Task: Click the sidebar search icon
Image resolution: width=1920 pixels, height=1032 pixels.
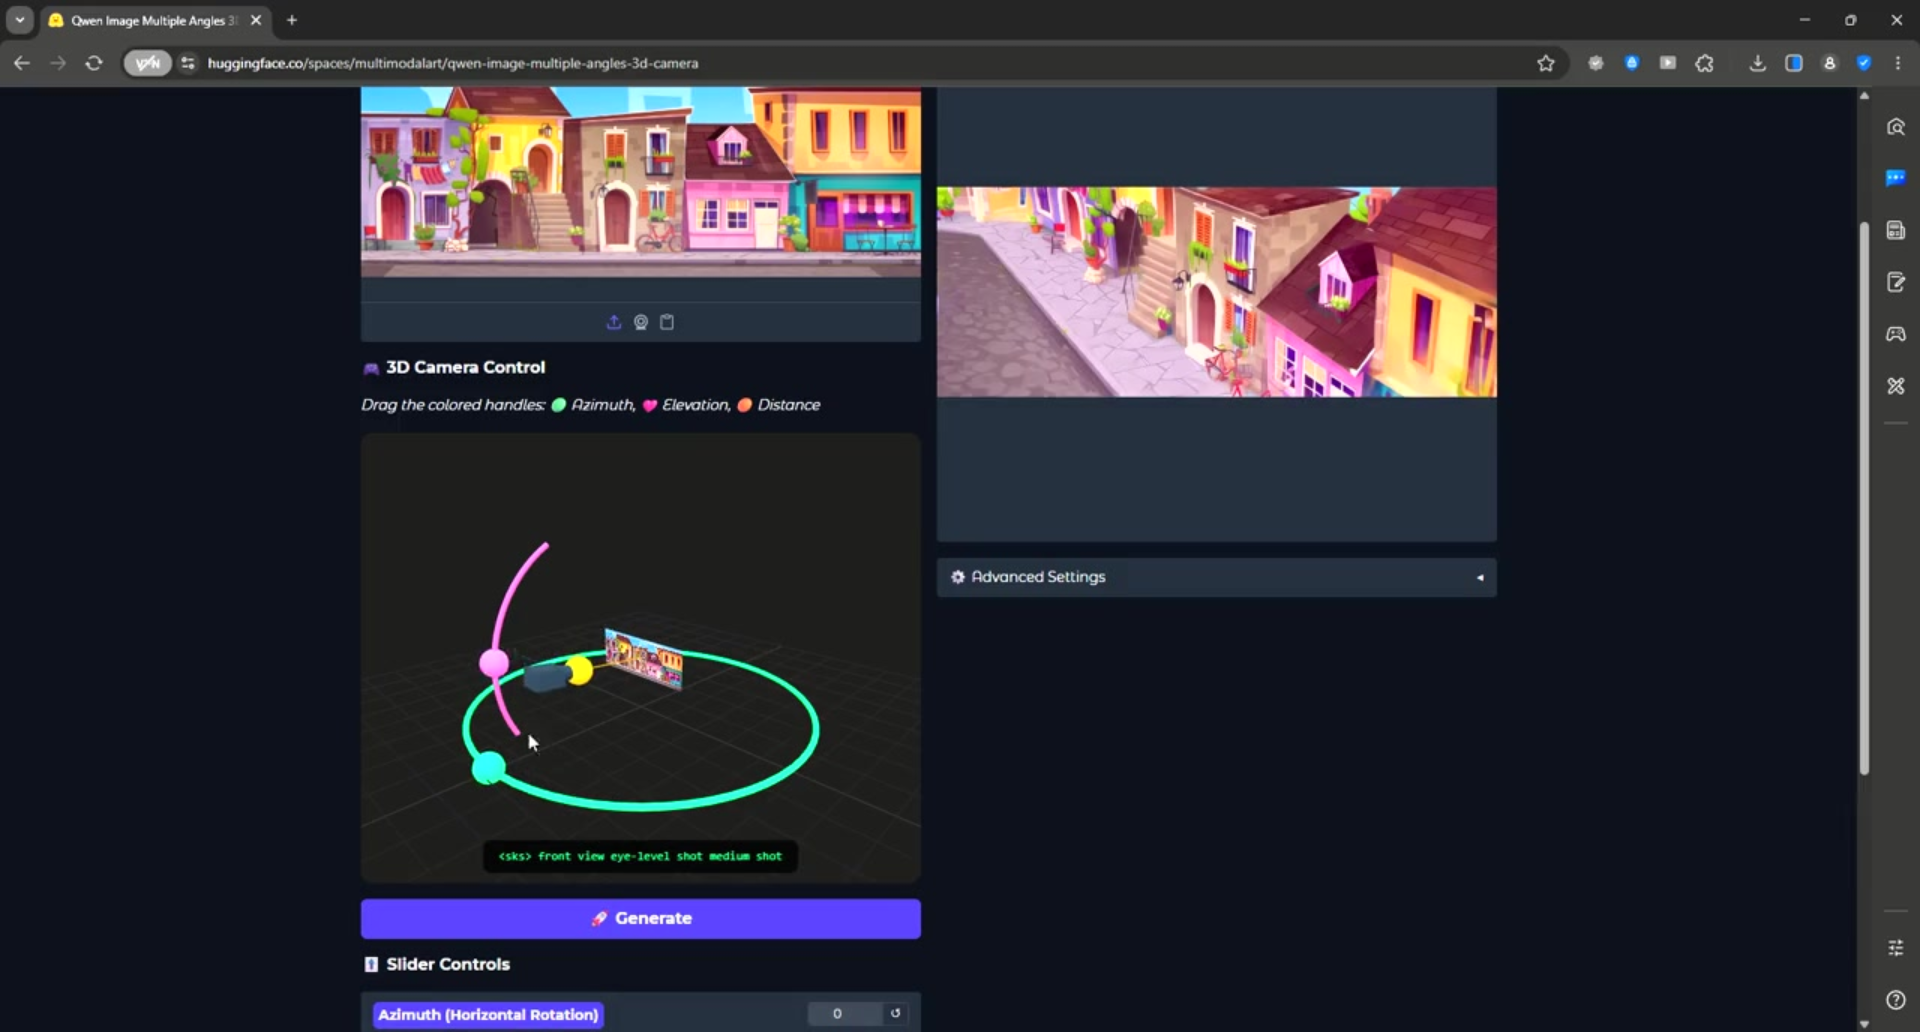Action: (x=1895, y=127)
